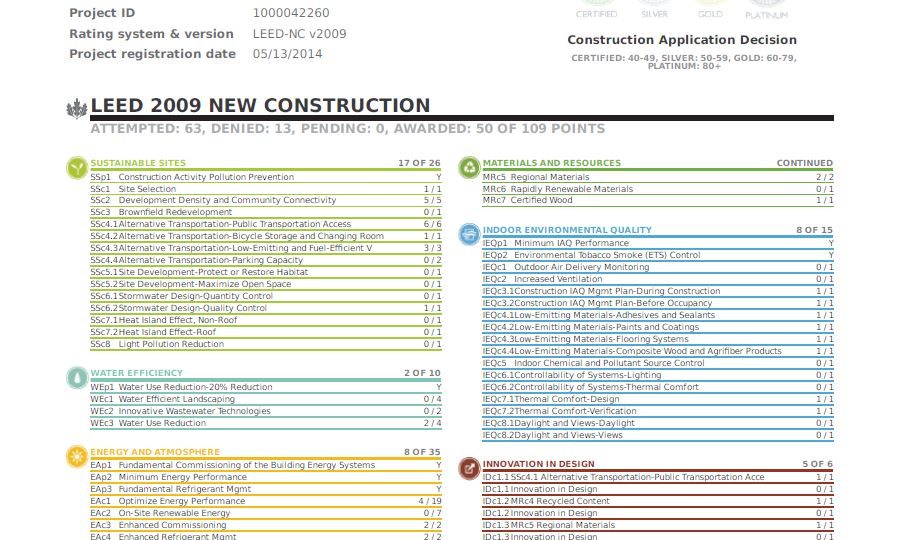Click IEQp2 Environmental Tobacco Smoke Control row
Image resolution: width=906 pixels, height=540 pixels.
pyautogui.click(x=658, y=255)
